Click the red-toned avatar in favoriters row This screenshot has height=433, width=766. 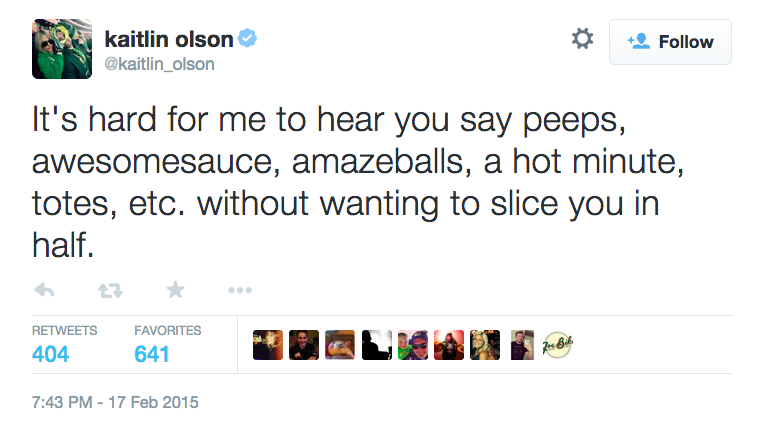pyautogui.click(x=449, y=345)
